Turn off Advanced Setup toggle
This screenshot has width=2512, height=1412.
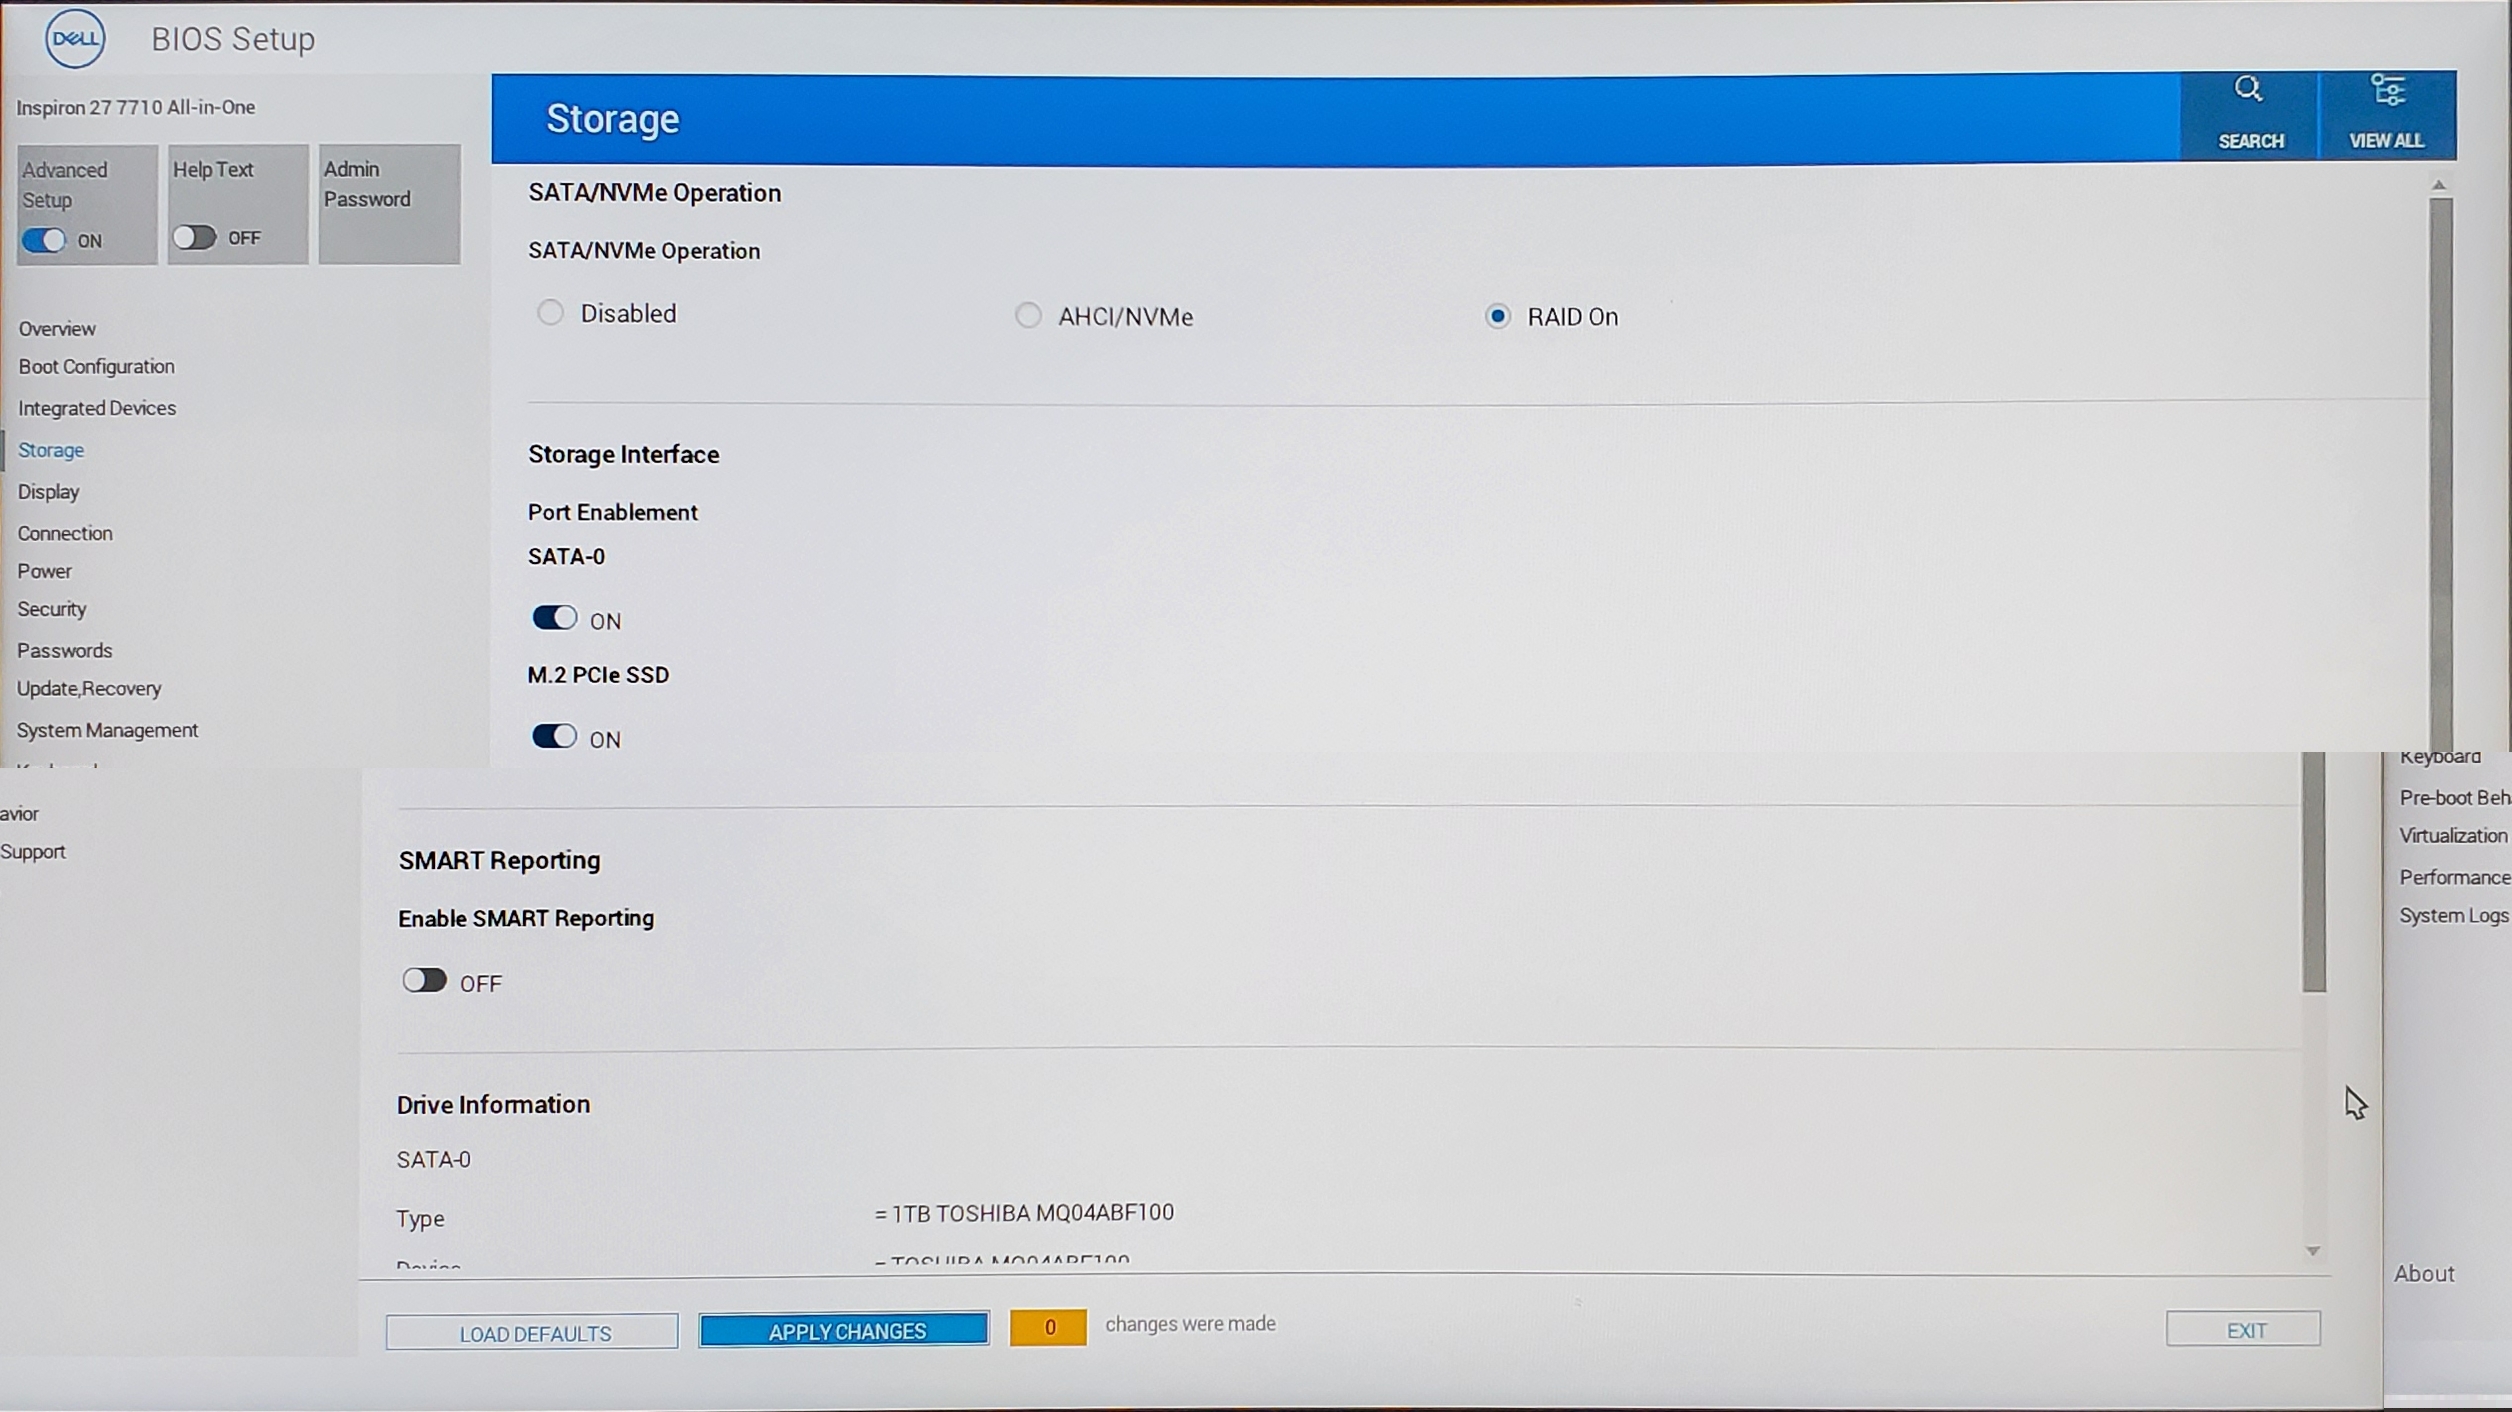coord(44,240)
